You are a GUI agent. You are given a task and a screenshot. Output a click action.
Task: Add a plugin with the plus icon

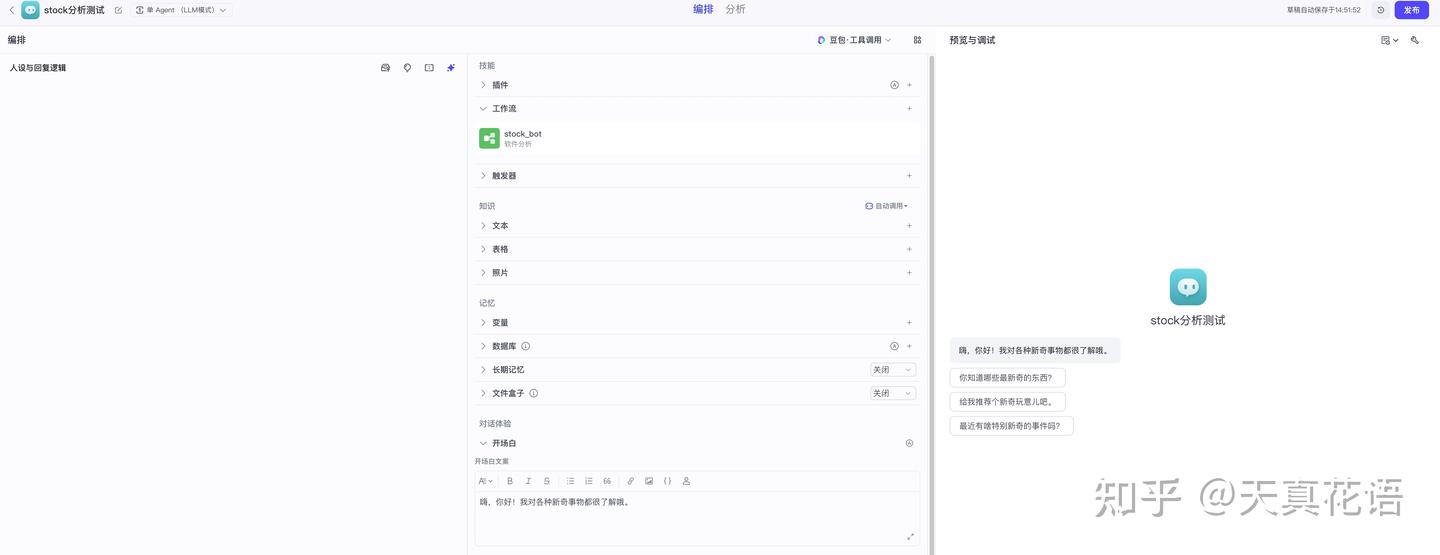click(909, 85)
